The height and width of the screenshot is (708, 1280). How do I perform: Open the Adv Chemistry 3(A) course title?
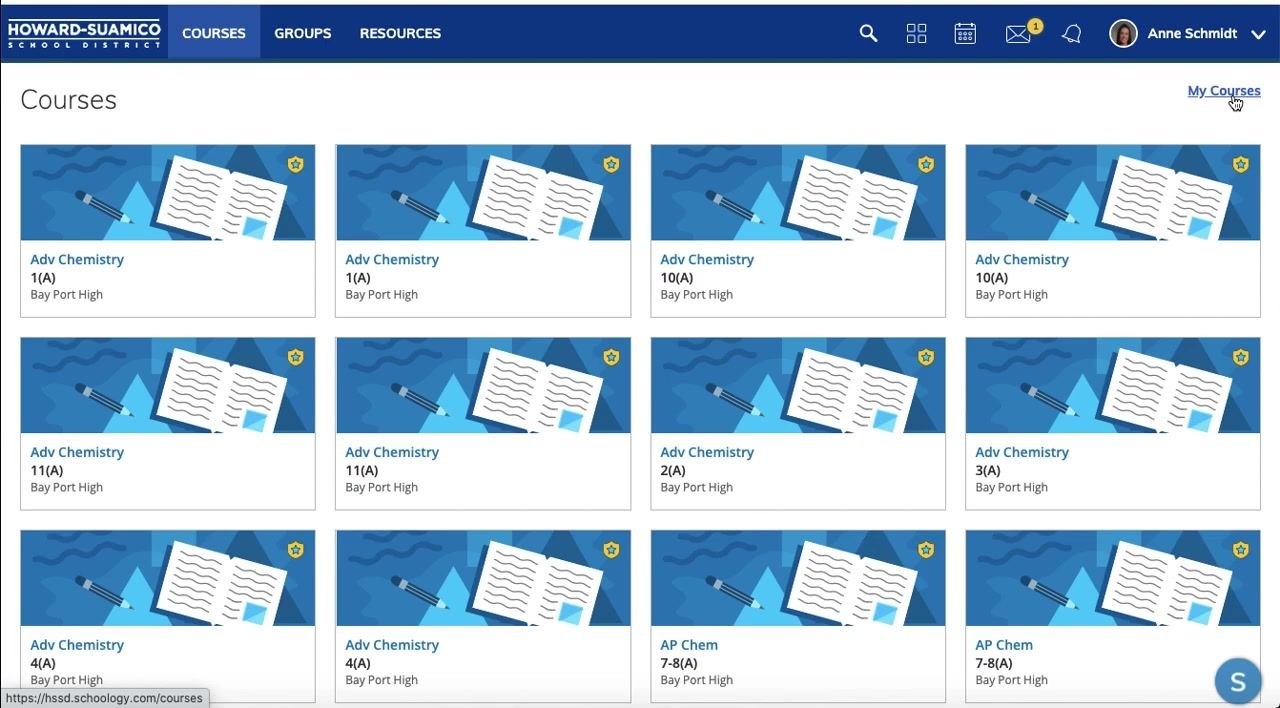coord(1022,452)
